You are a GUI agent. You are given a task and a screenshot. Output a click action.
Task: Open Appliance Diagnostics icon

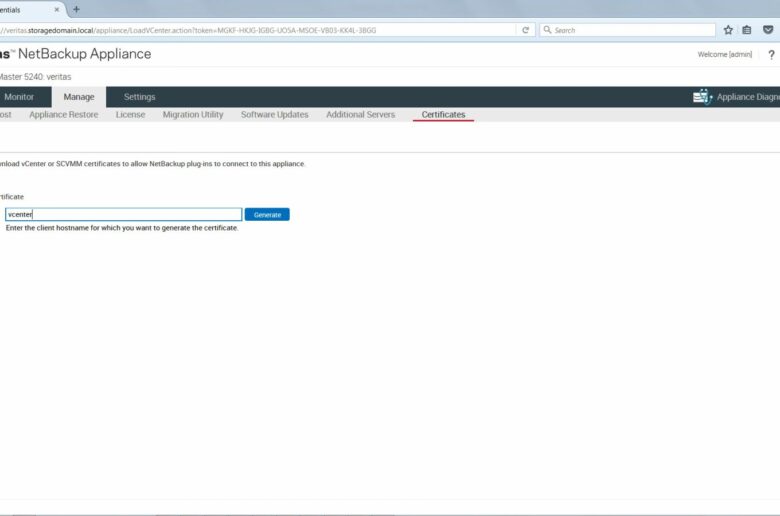(702, 97)
